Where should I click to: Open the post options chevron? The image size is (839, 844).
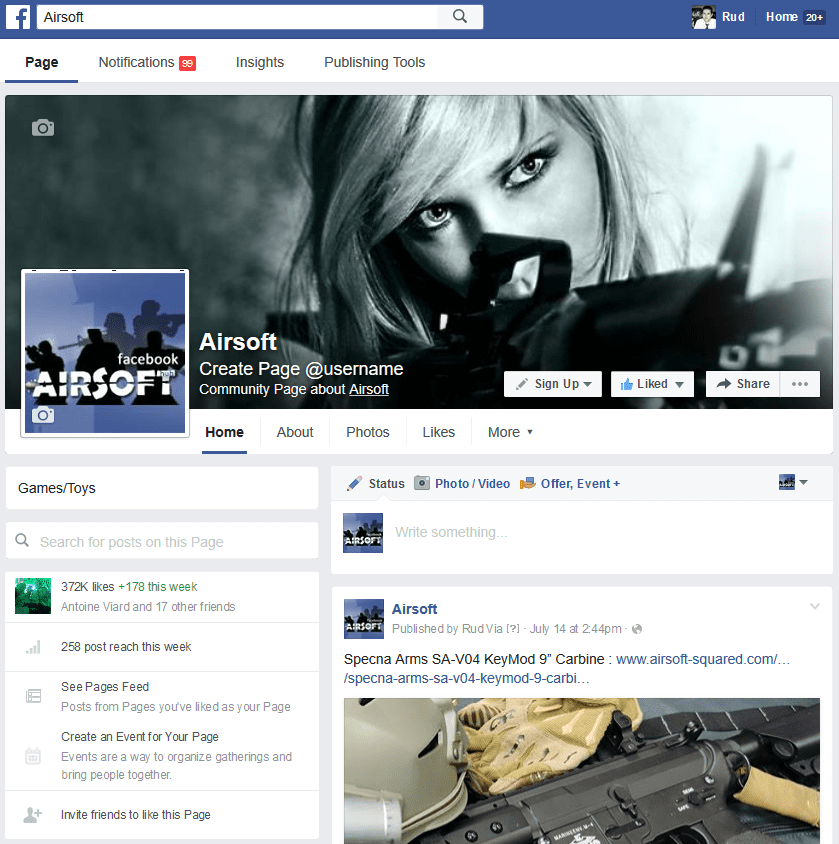[x=815, y=606]
